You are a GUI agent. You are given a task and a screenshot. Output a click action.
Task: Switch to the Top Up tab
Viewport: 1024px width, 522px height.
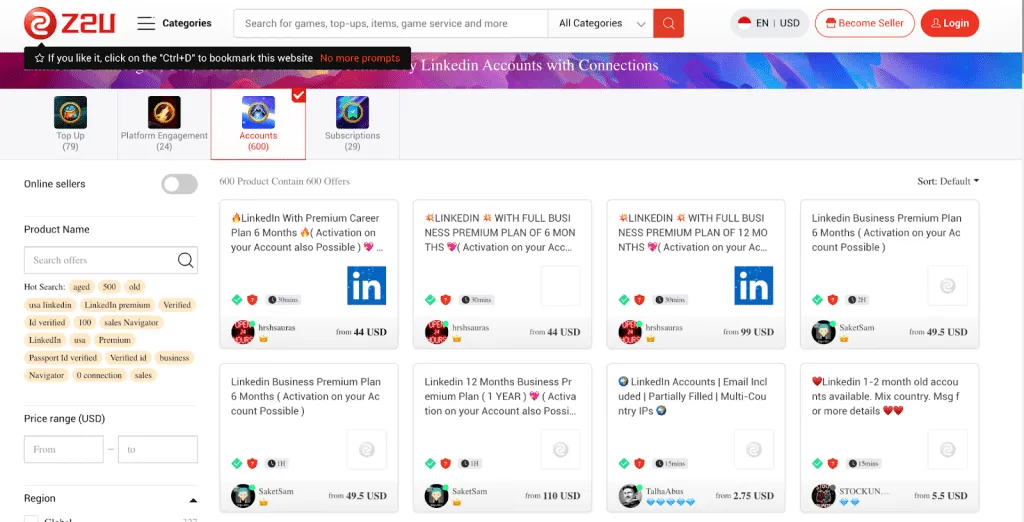71,124
